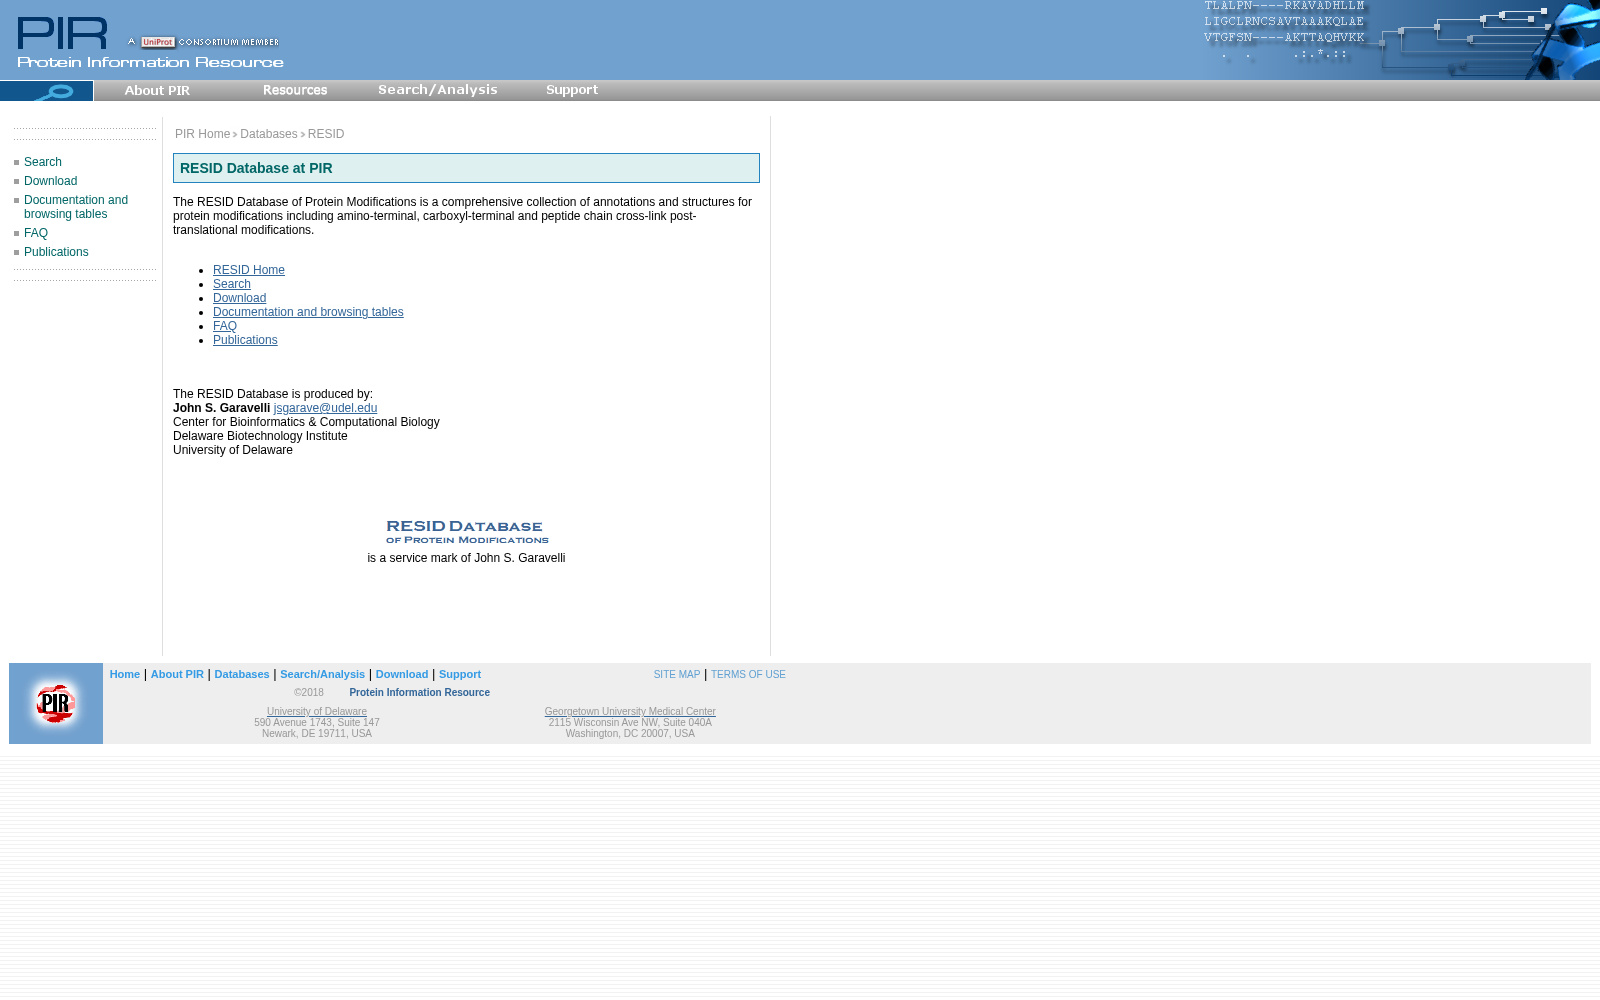Open Documentation and browsing tables in the list
1600x1000 pixels.
(x=308, y=312)
